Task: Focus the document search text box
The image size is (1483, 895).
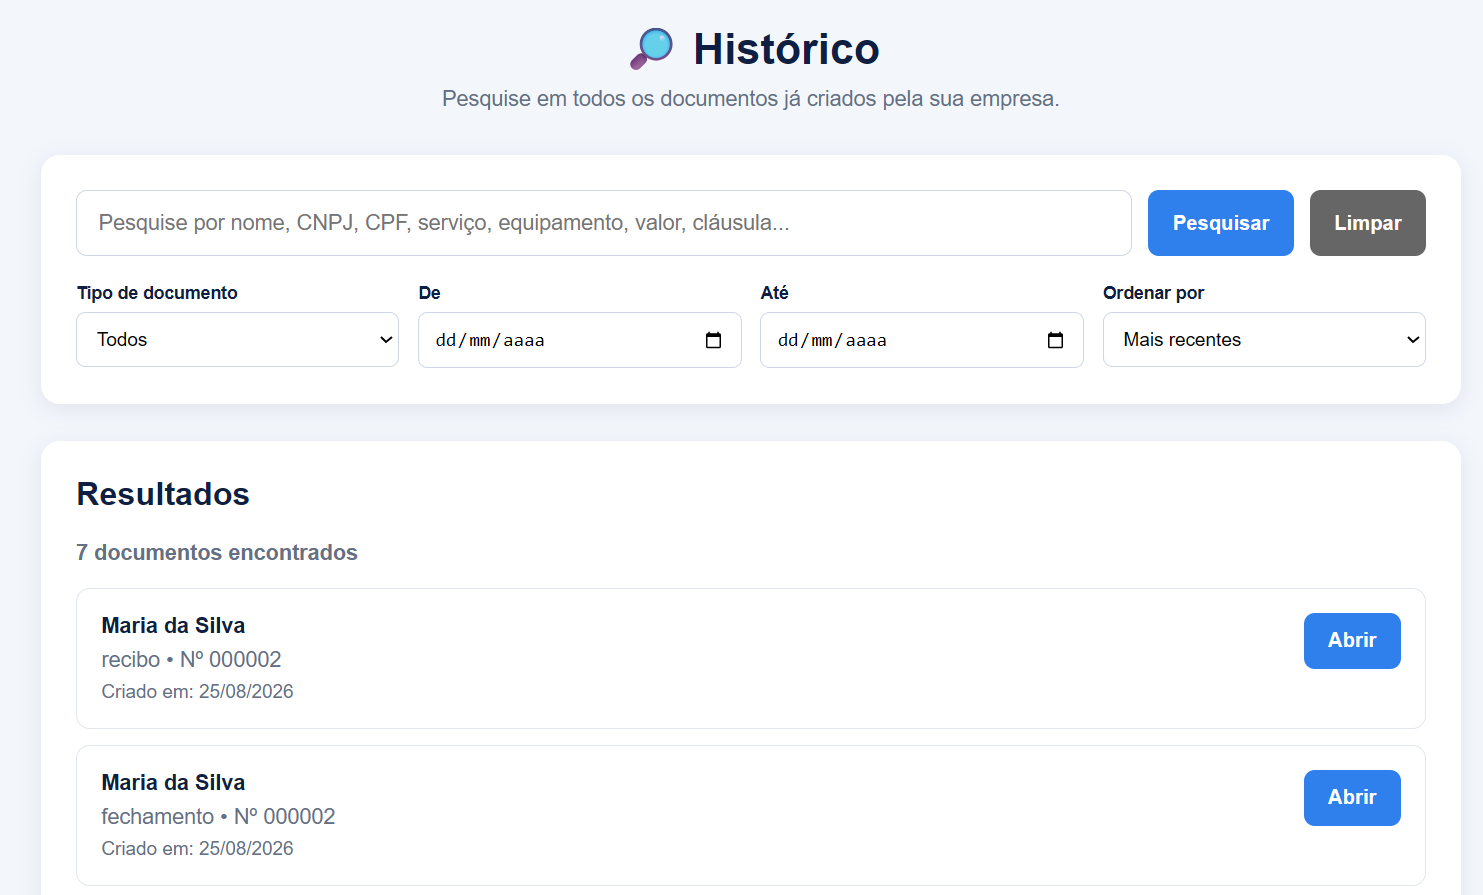Action: coord(604,223)
